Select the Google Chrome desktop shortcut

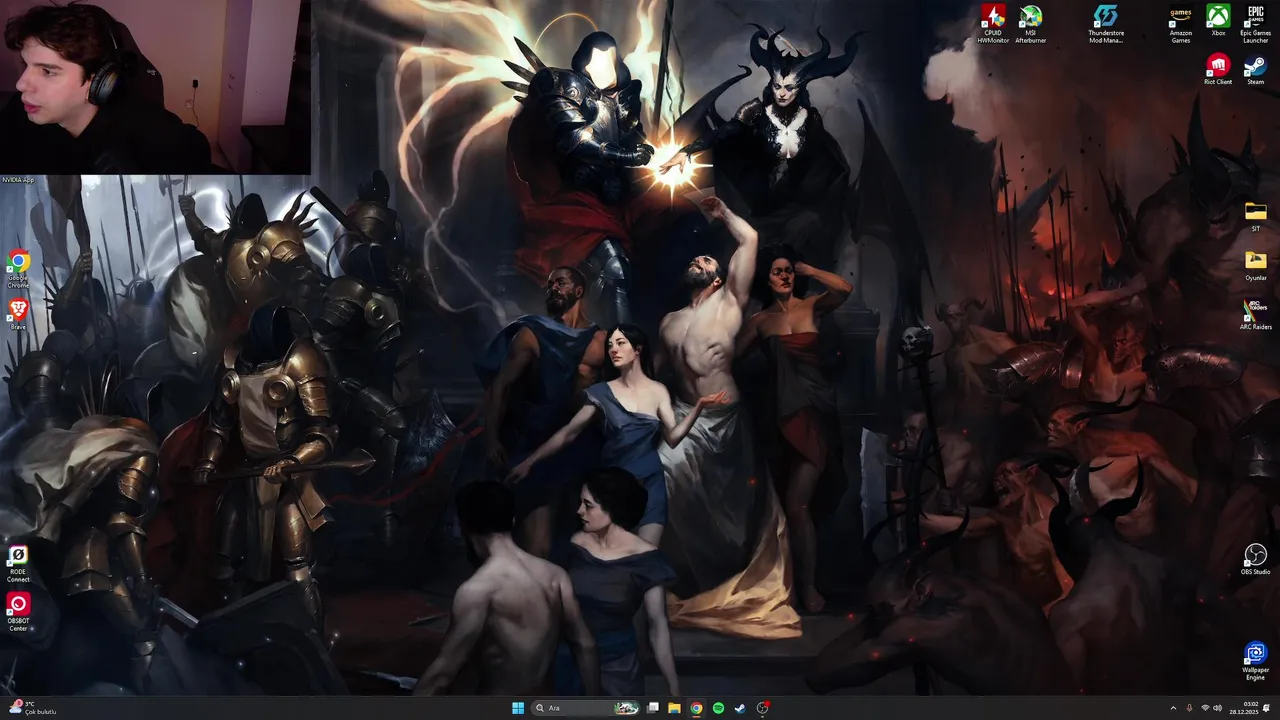pos(18,269)
